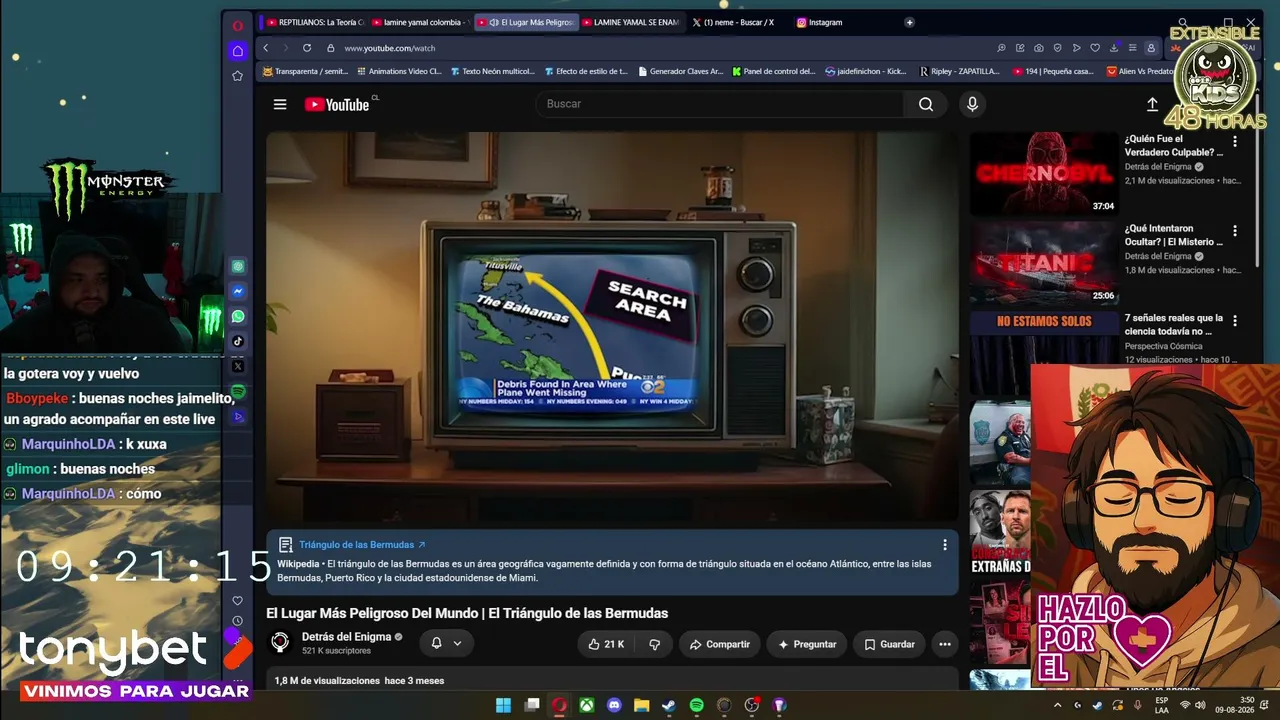Click the video title El Lugar Más Peligroso
1280x720 pixels.
point(467,613)
